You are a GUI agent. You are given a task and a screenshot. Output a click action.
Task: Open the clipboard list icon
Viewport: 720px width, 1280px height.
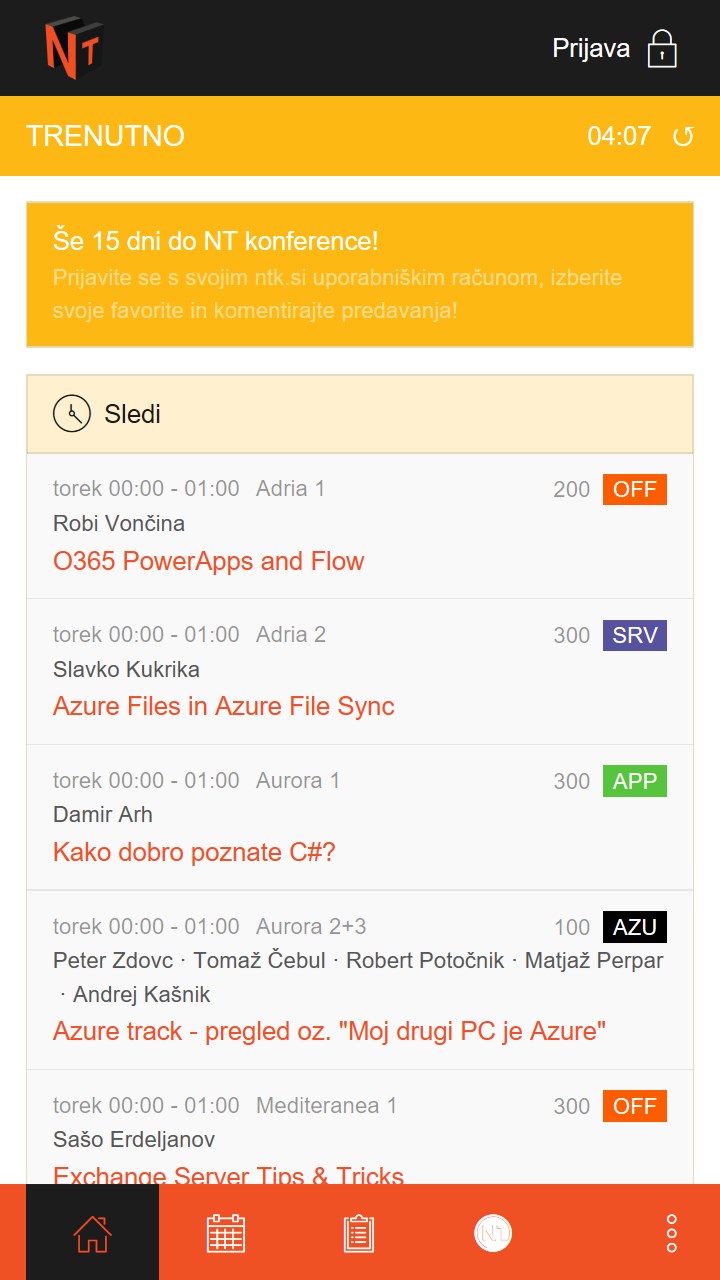coord(359,1233)
